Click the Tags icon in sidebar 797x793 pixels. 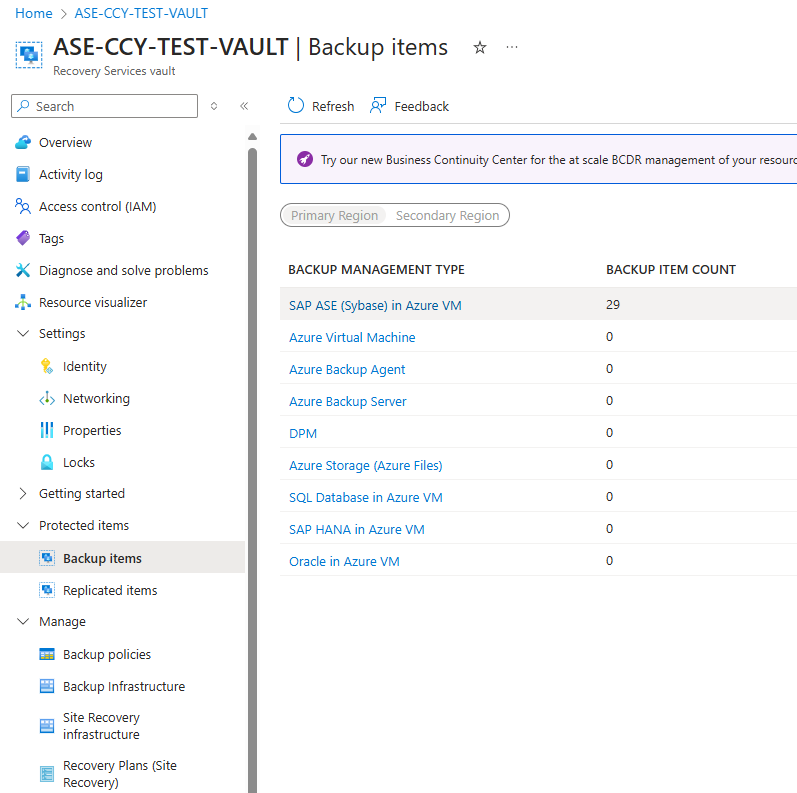coord(23,239)
